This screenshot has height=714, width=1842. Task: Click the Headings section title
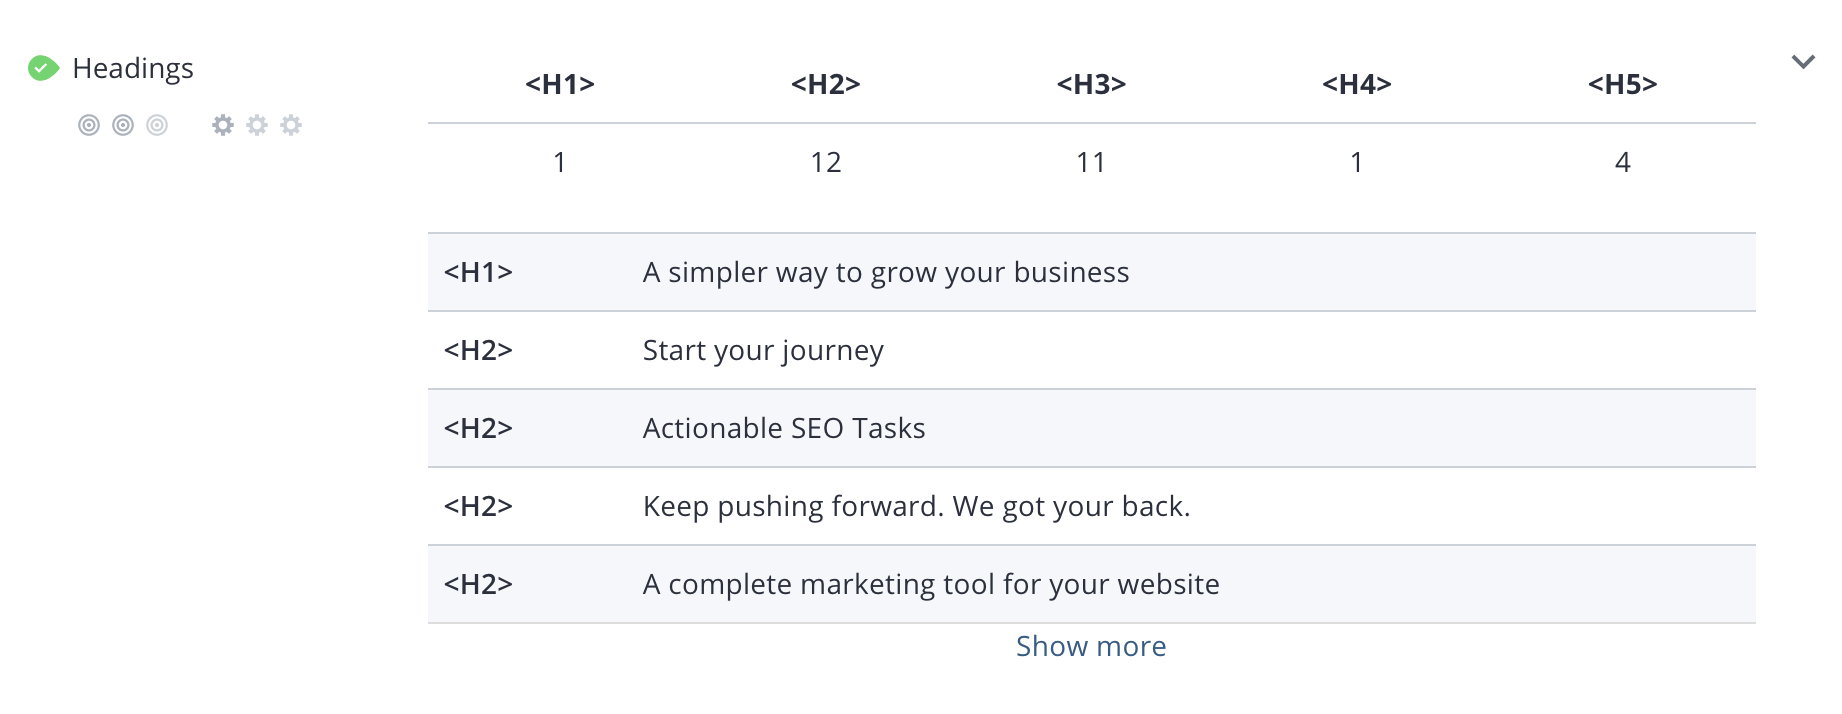pos(133,68)
